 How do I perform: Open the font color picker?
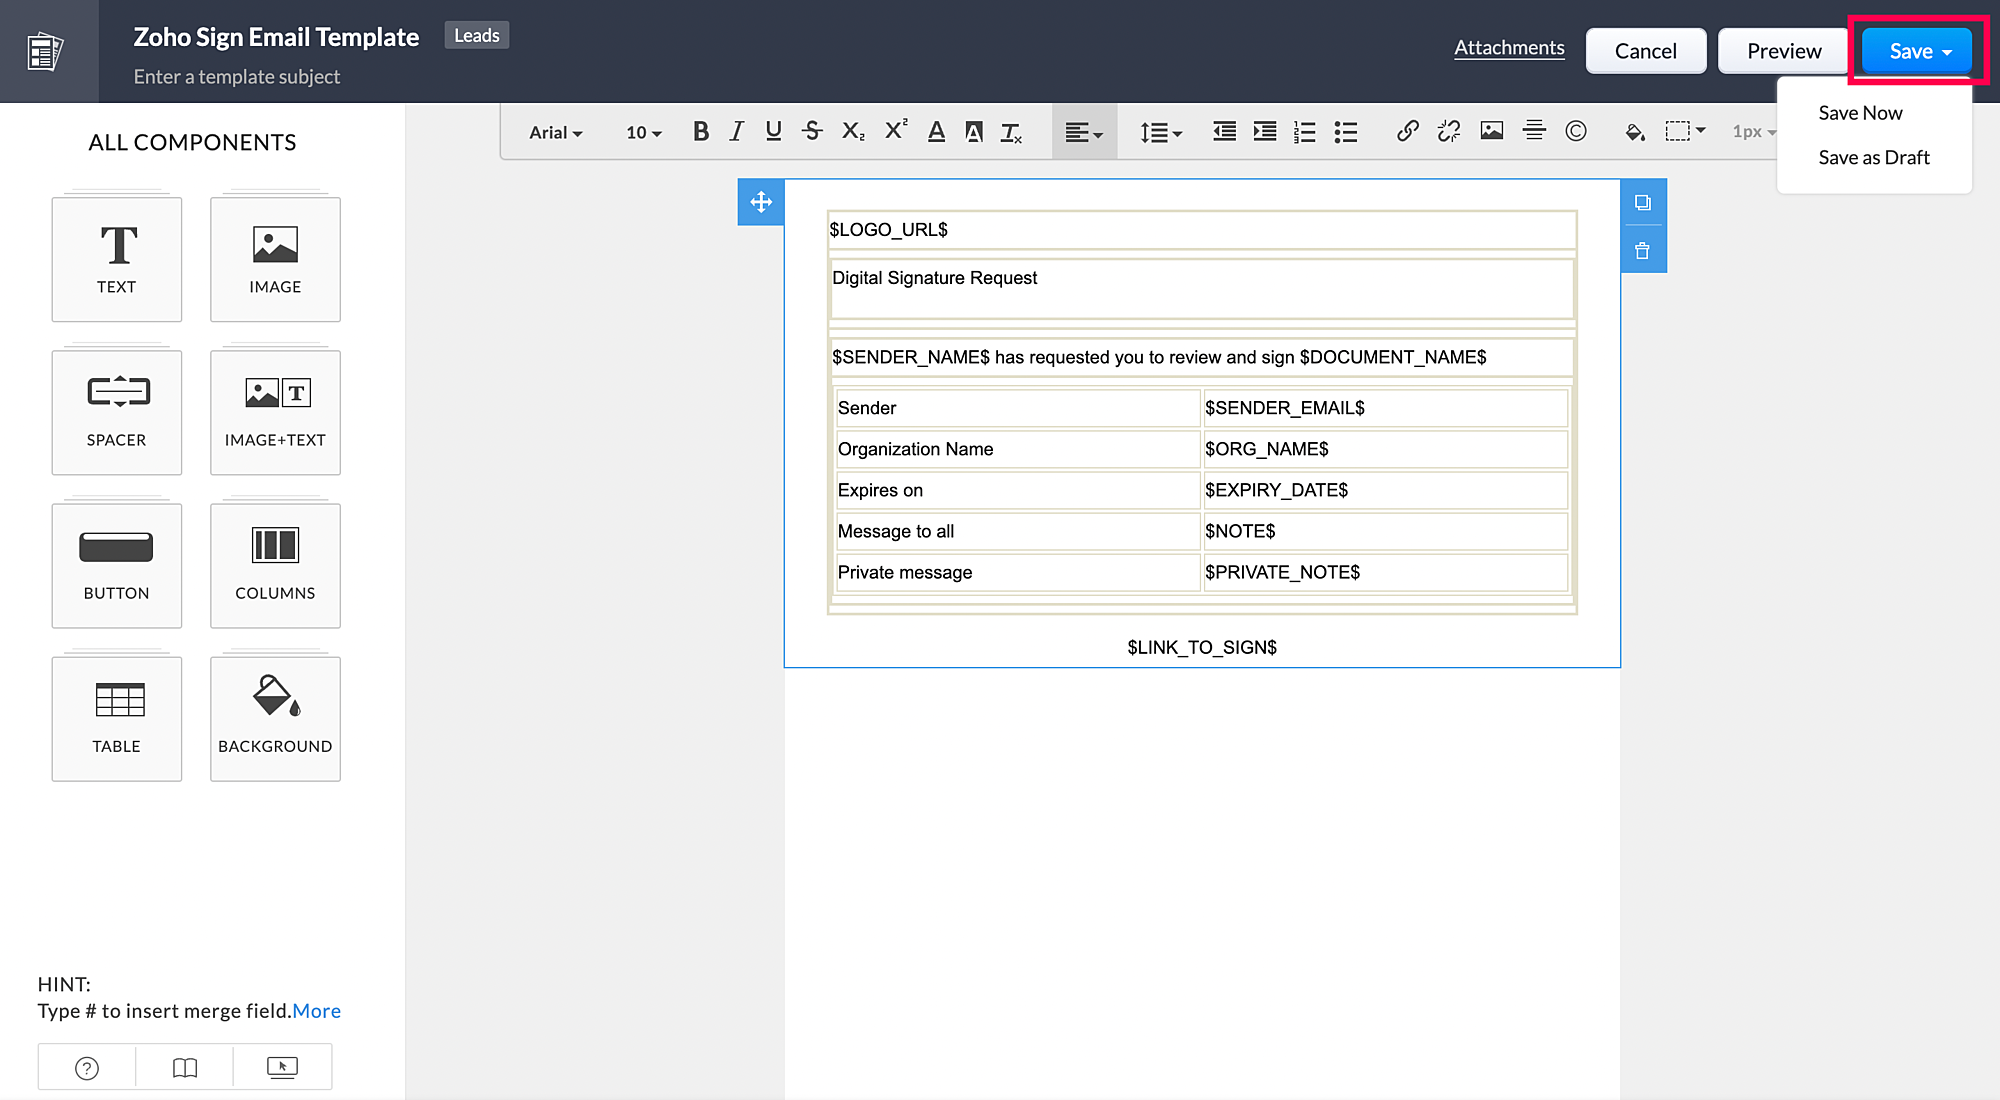pos(936,132)
